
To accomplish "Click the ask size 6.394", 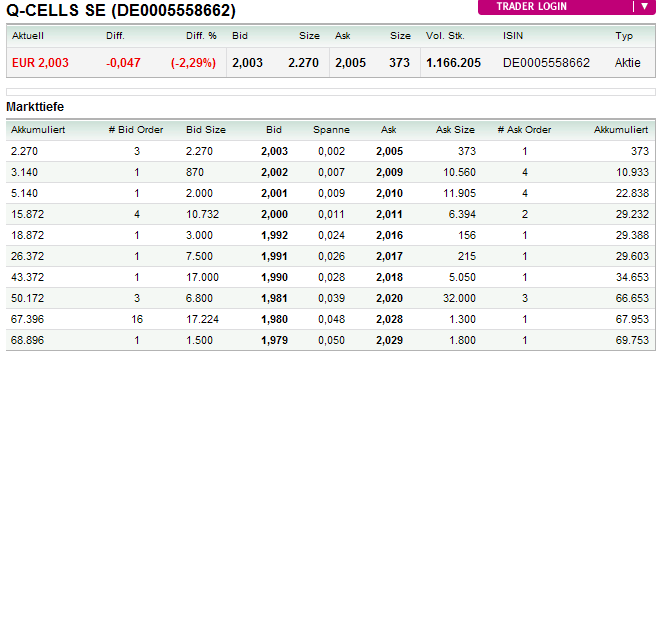I will [x=462, y=214].
